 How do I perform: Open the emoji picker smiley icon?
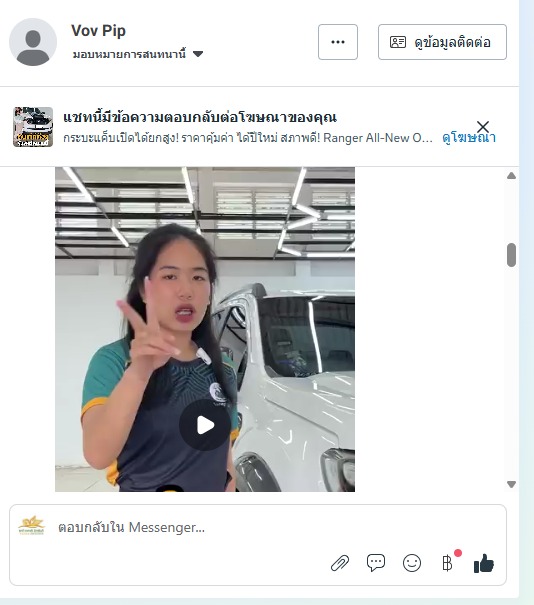(412, 563)
